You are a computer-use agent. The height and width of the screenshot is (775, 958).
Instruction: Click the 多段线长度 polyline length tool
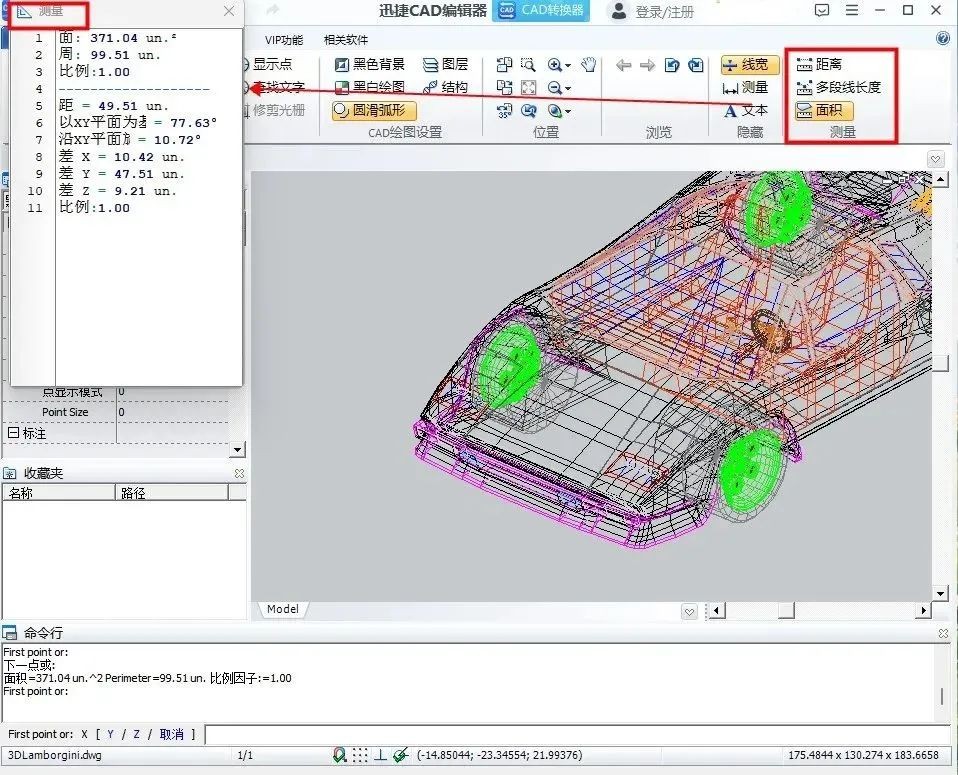tap(838, 87)
